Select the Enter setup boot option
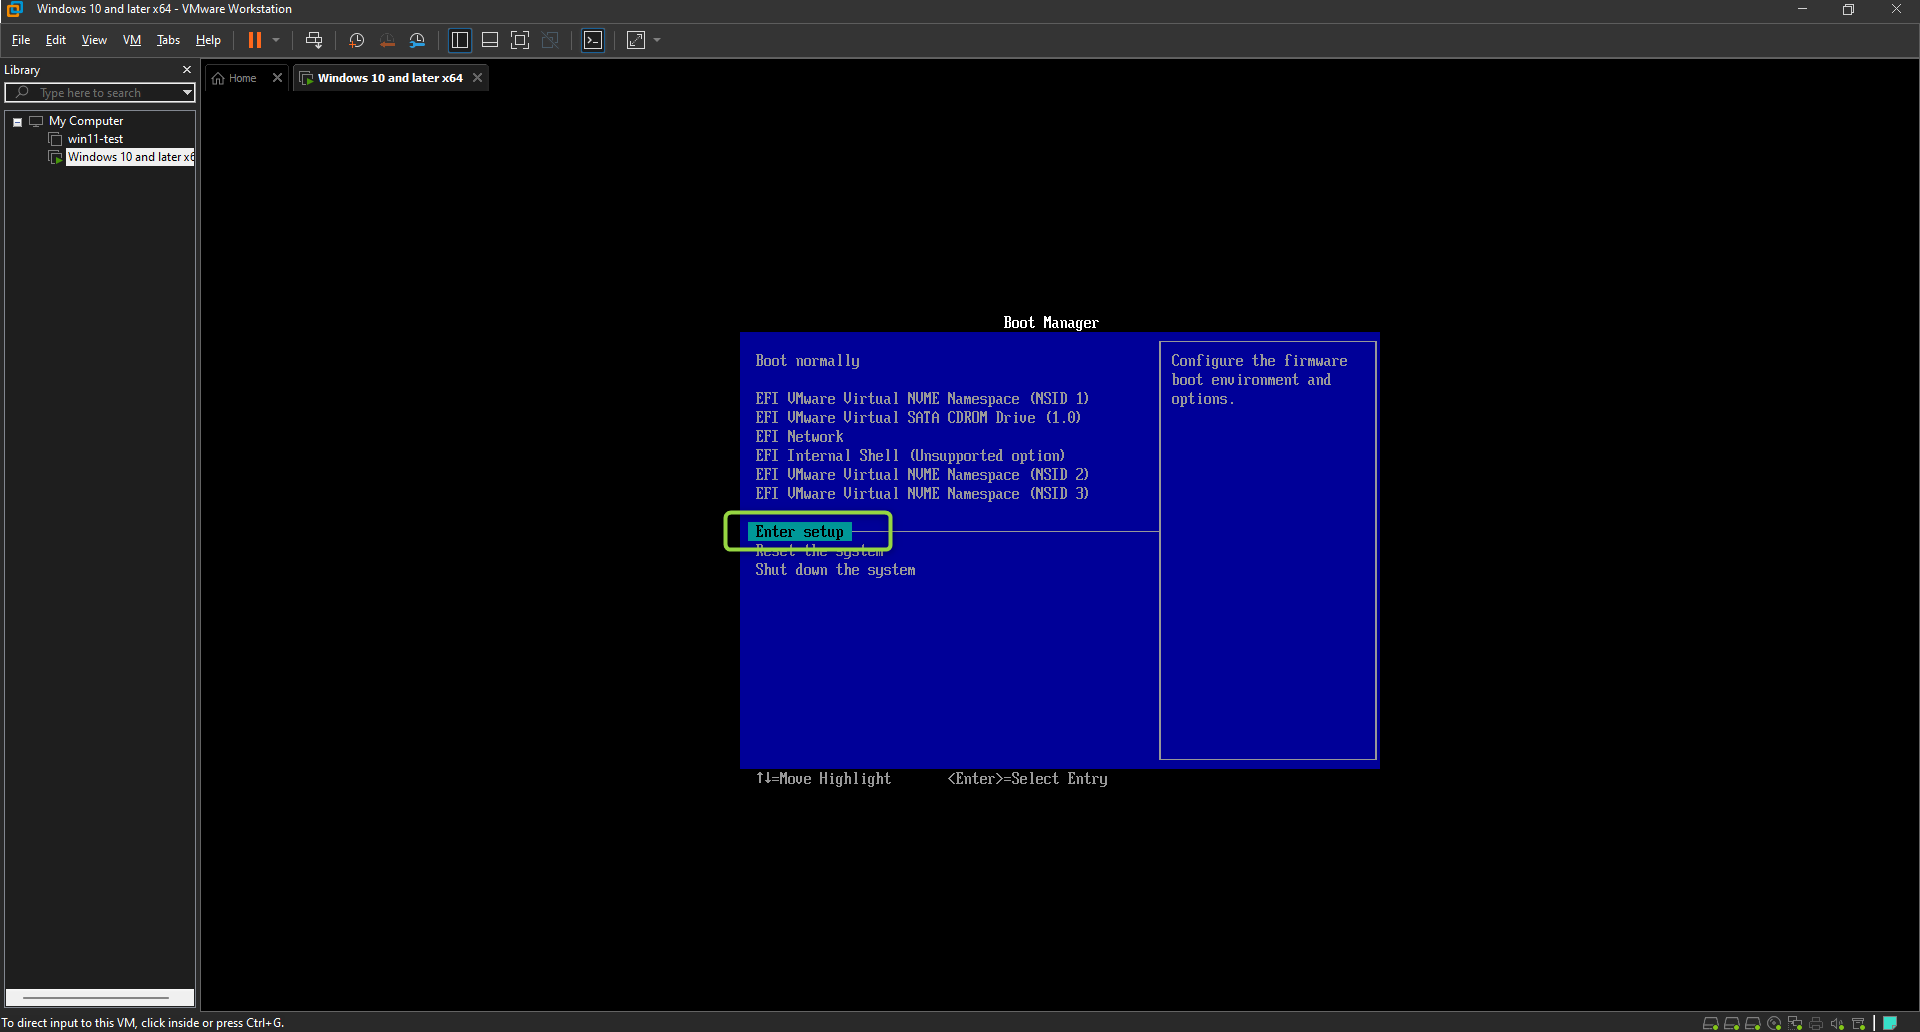This screenshot has width=1920, height=1032. pyautogui.click(x=799, y=532)
